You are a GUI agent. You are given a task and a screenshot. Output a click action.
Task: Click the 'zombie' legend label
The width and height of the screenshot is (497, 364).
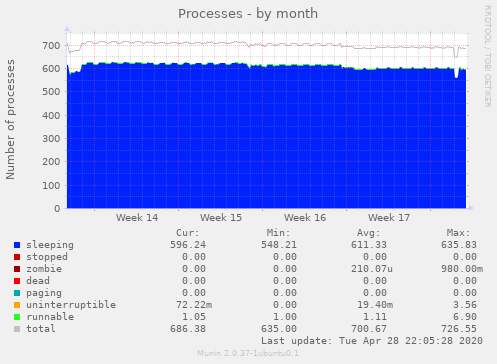pyautogui.click(x=44, y=269)
